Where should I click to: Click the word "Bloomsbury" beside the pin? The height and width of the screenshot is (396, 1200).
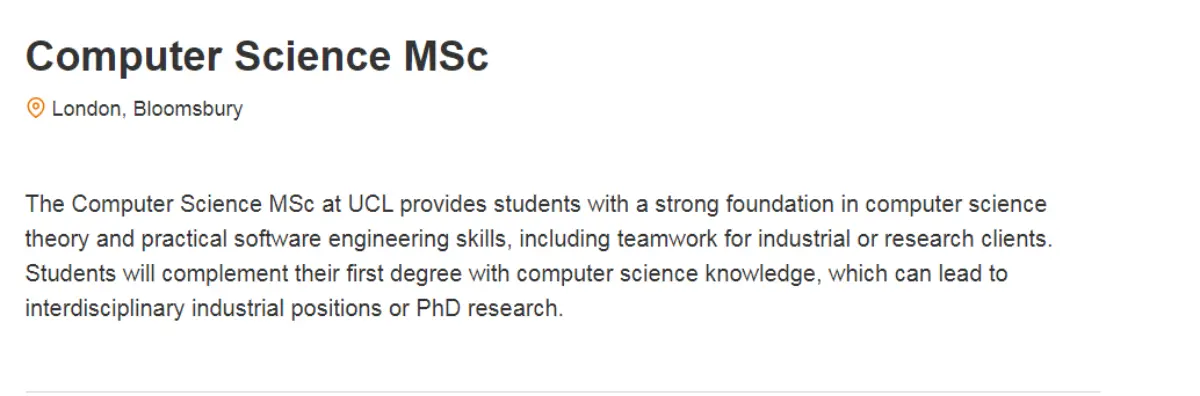tap(188, 108)
